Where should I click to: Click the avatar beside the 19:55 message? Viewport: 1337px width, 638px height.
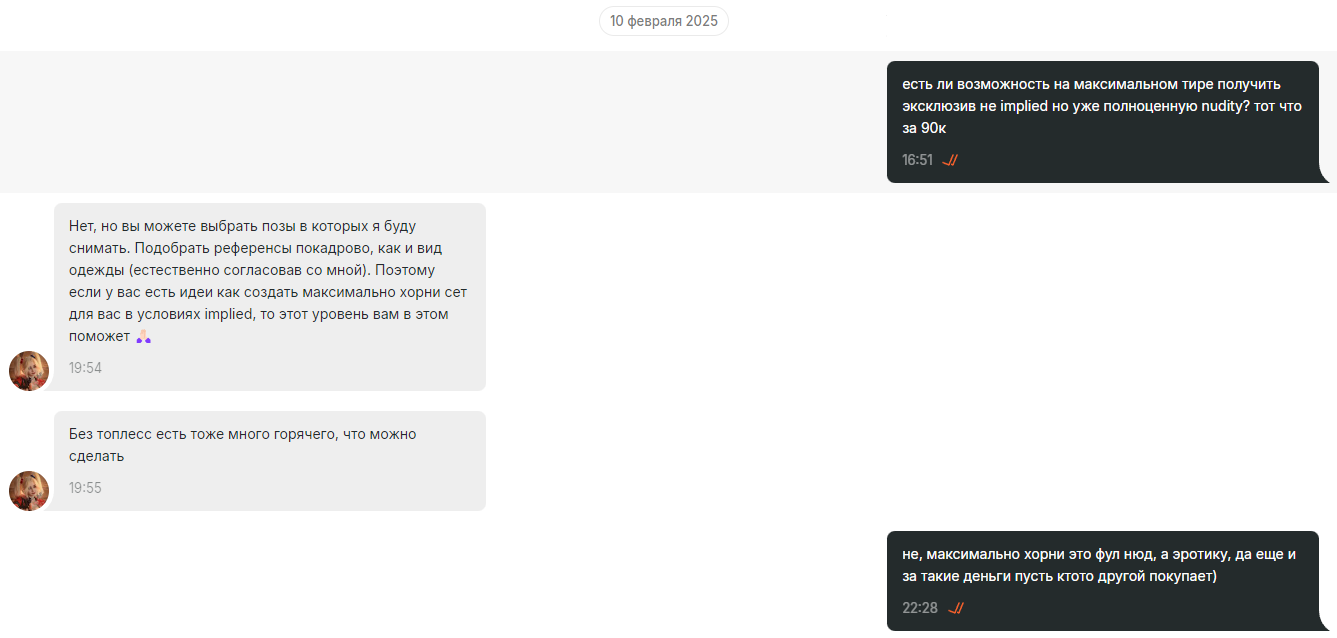pos(29,491)
